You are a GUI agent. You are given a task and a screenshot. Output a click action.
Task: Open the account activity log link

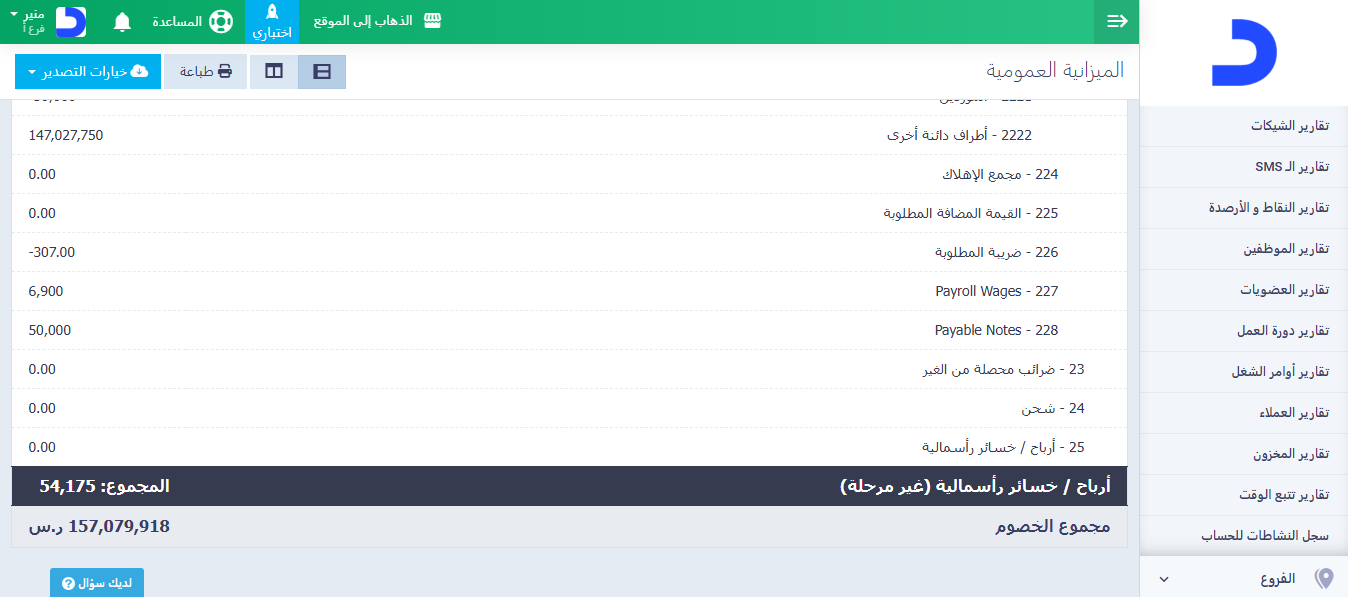1265,536
